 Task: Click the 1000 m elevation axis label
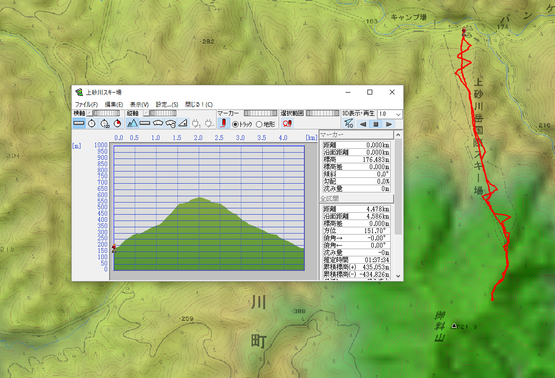click(101, 145)
